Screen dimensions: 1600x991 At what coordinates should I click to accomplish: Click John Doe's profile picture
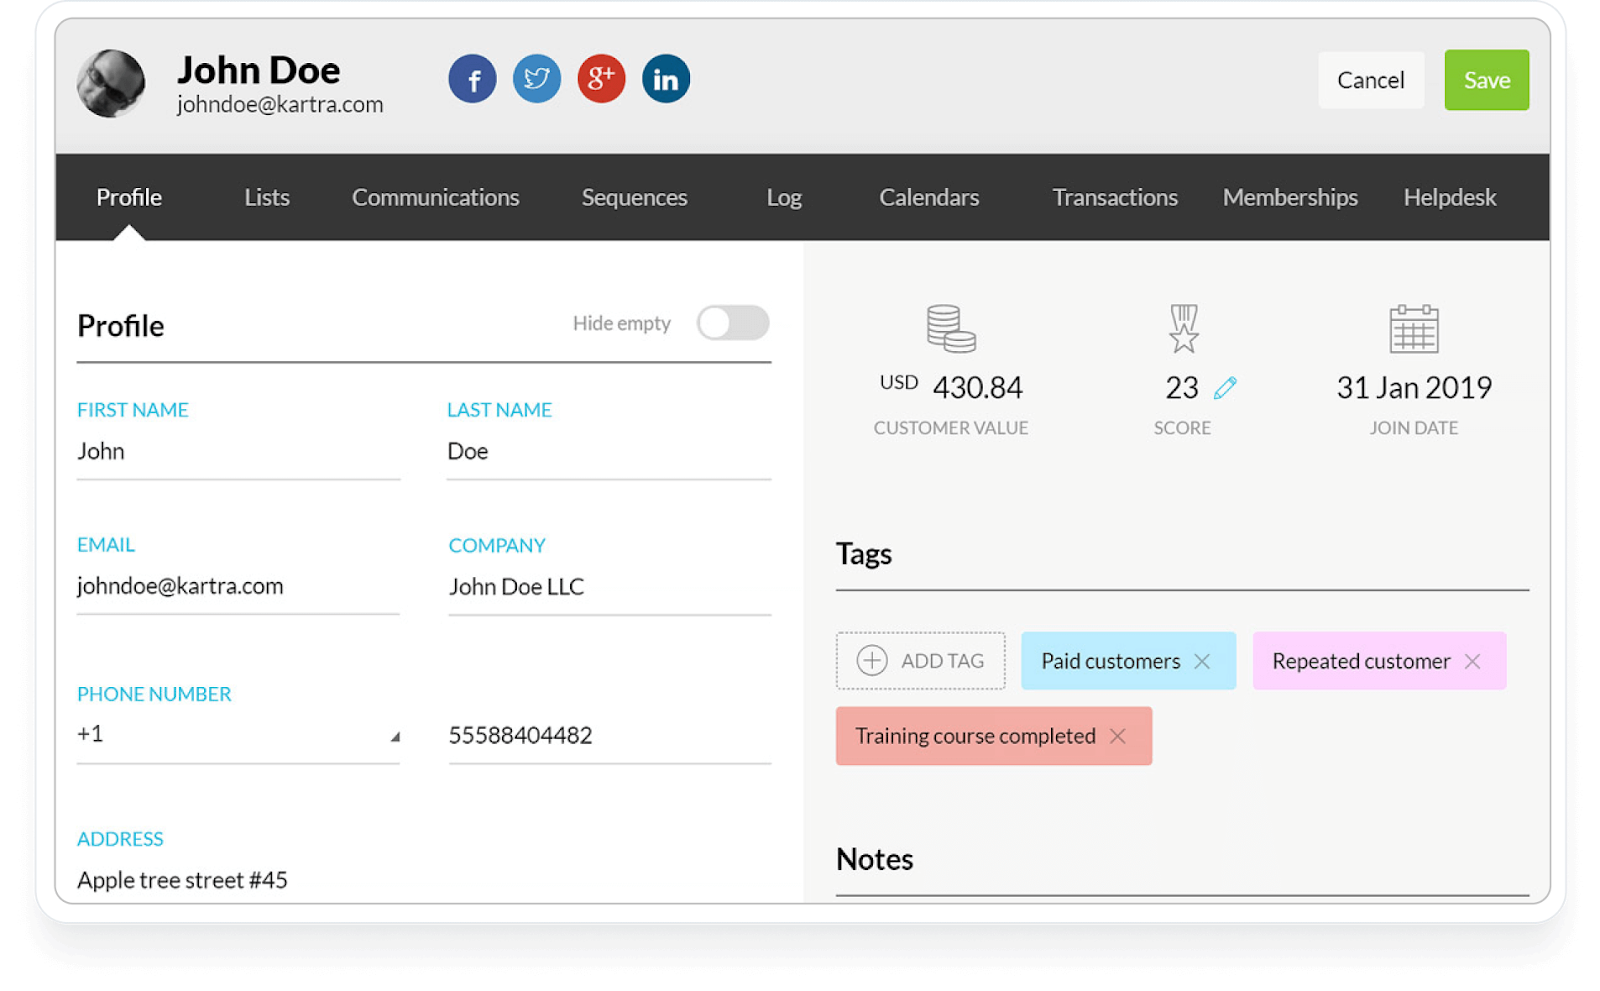[111, 84]
